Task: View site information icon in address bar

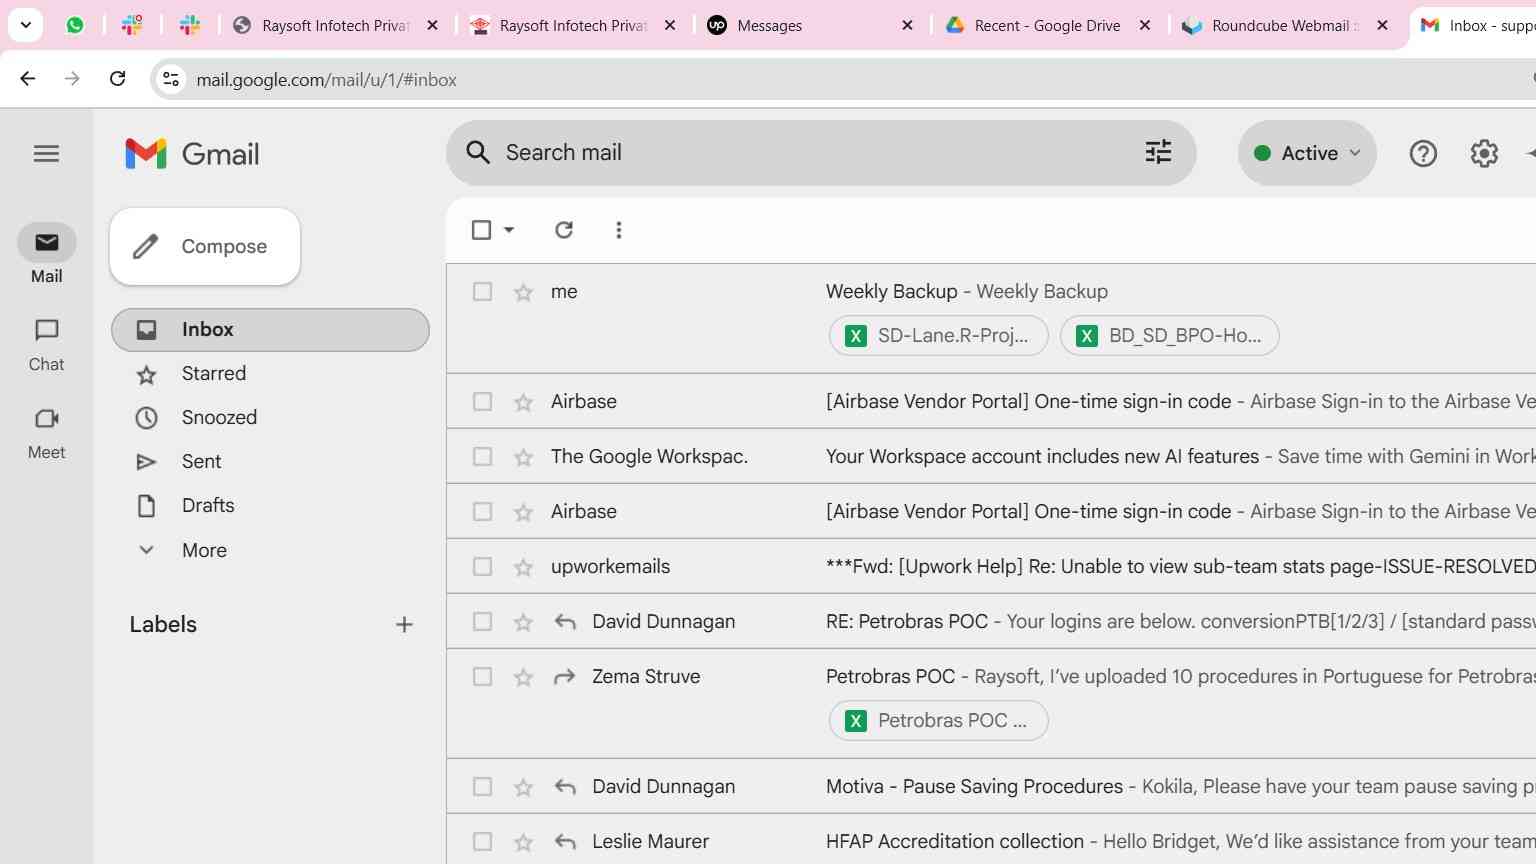Action: pyautogui.click(x=171, y=79)
